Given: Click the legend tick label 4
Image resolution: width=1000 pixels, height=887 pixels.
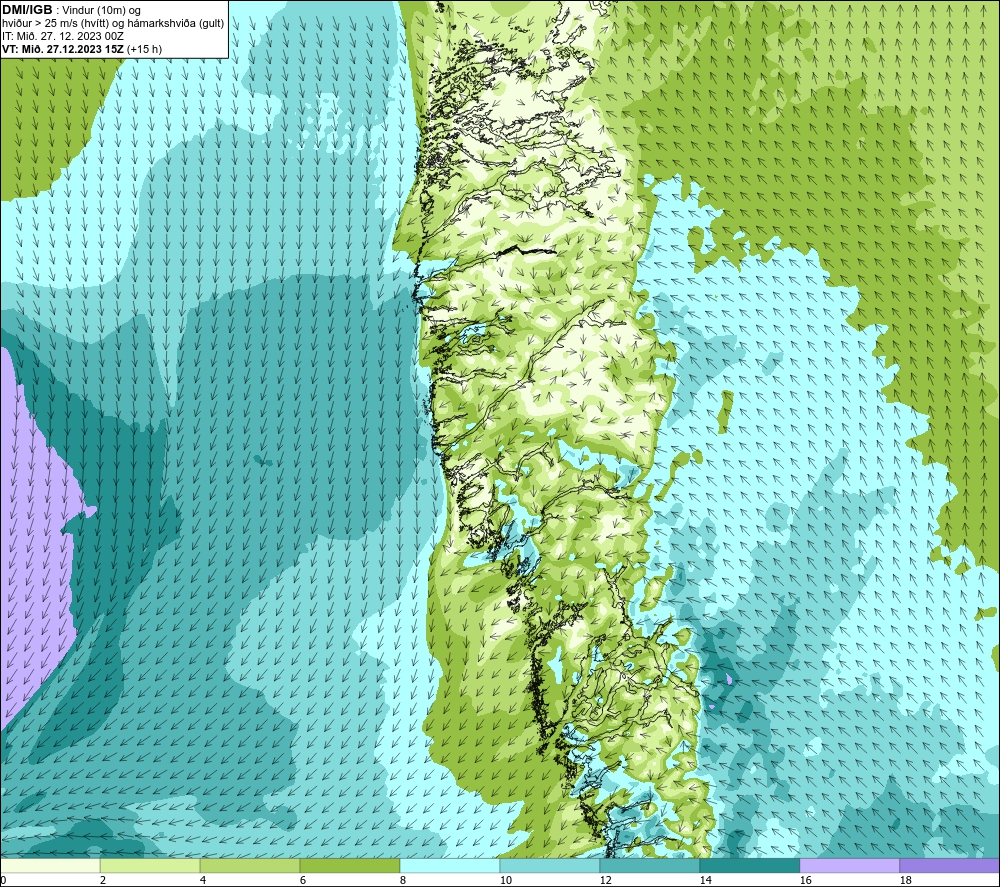Looking at the screenshot, I should 203,881.
